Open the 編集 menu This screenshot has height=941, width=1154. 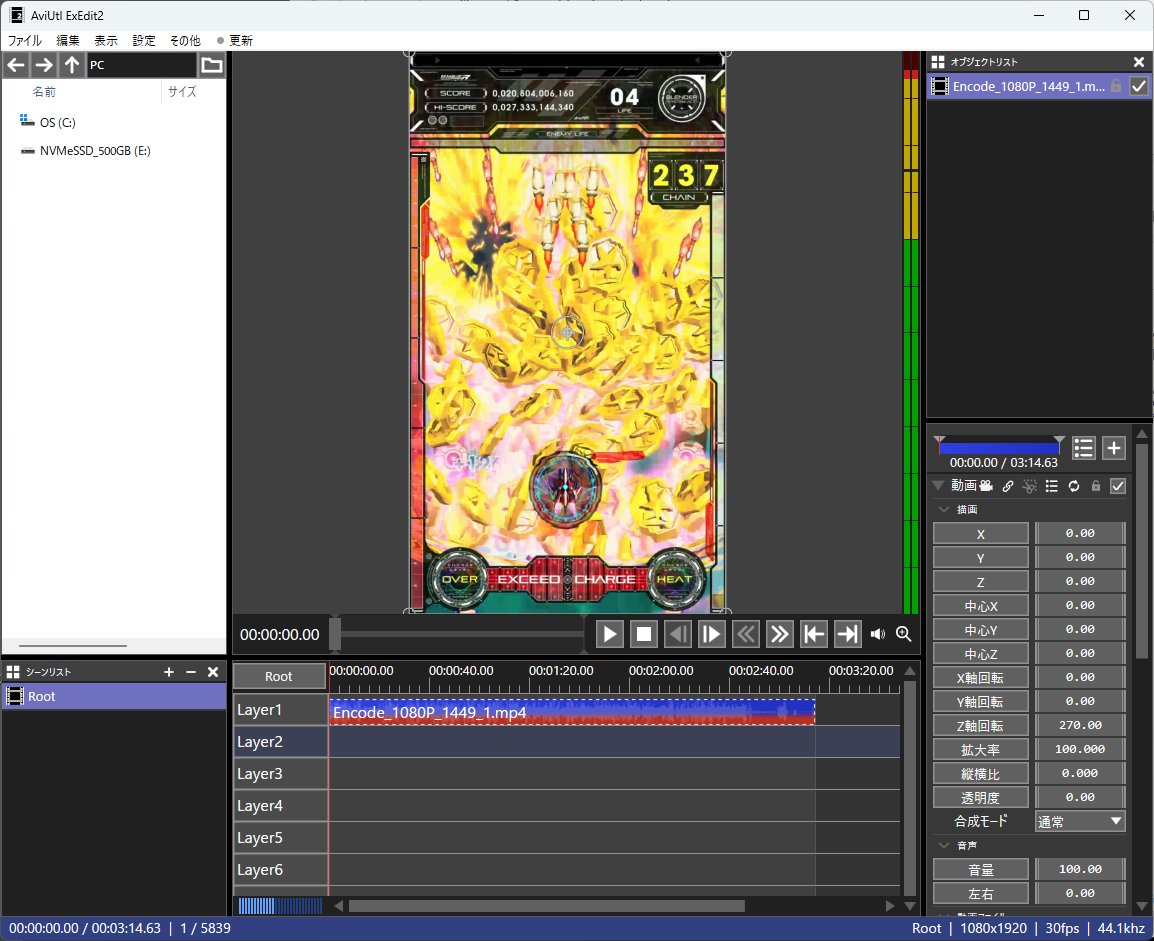[x=68, y=40]
